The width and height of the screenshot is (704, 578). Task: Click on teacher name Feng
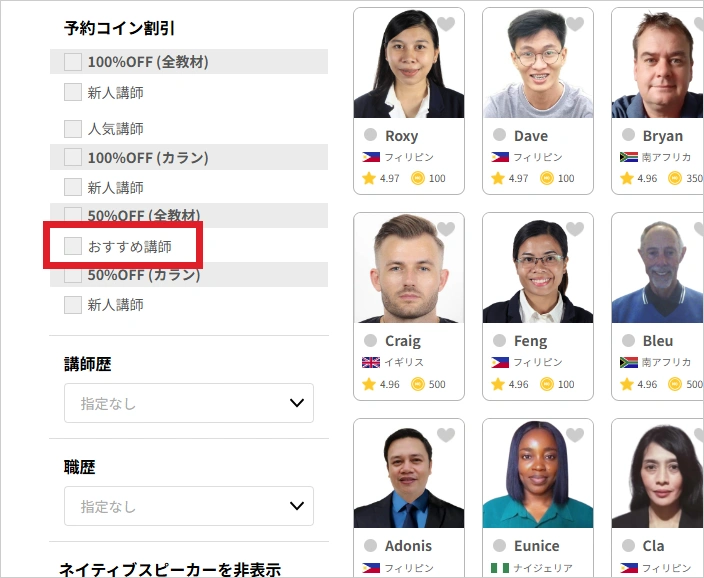(x=530, y=341)
